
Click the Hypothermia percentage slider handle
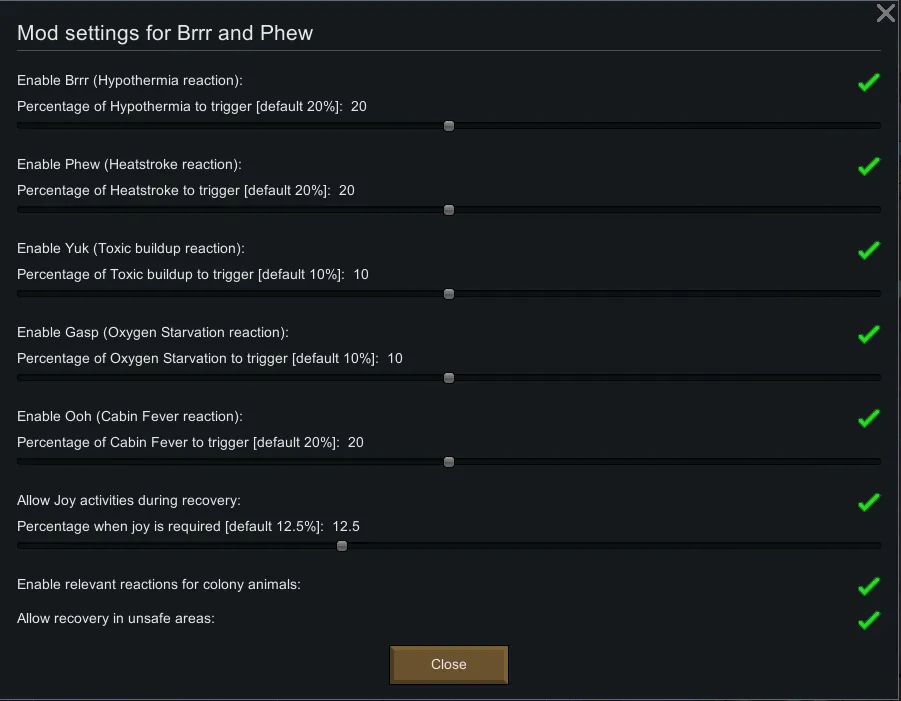[449, 126]
